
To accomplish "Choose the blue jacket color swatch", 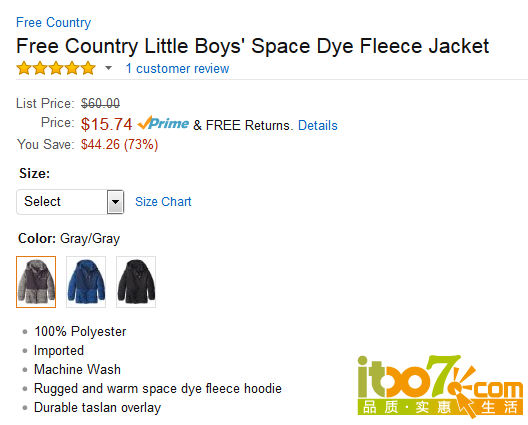I will coord(86,282).
